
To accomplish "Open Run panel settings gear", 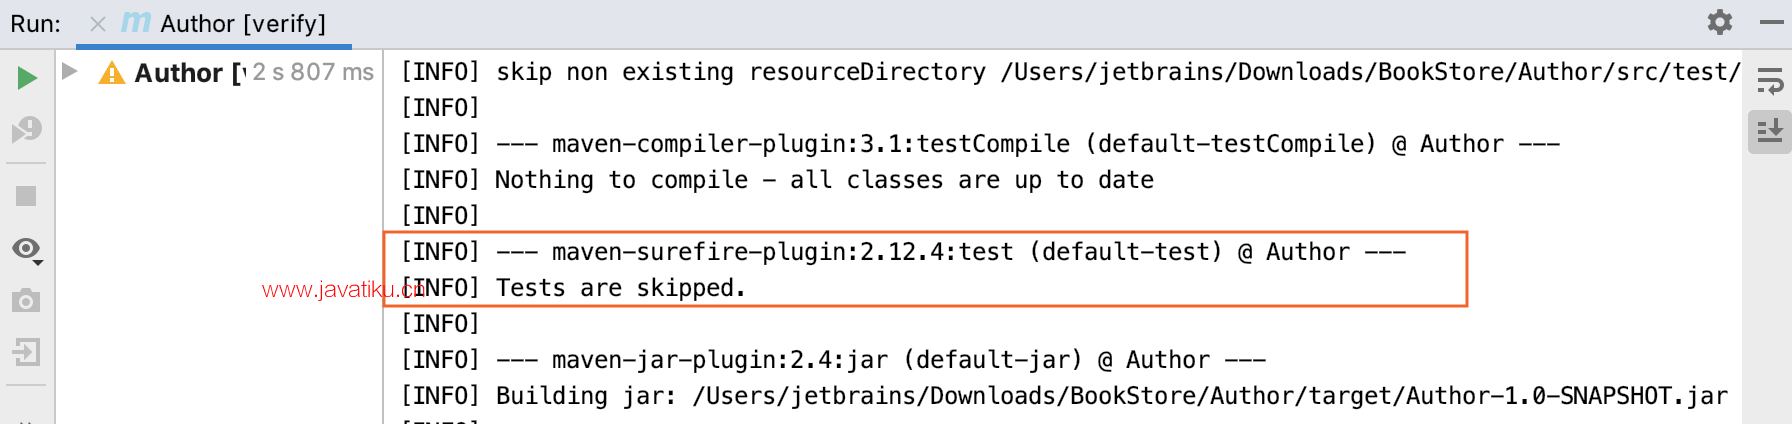I will 1720,22.
